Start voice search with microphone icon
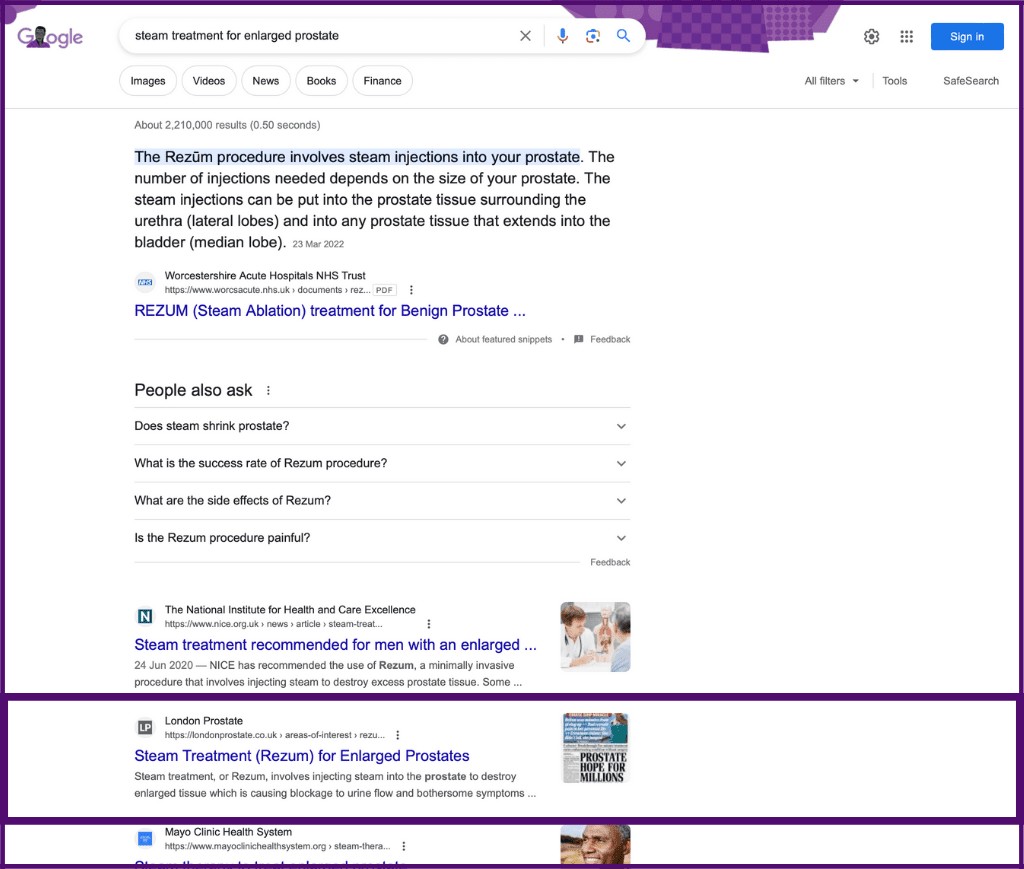1024x869 pixels. tap(562, 36)
